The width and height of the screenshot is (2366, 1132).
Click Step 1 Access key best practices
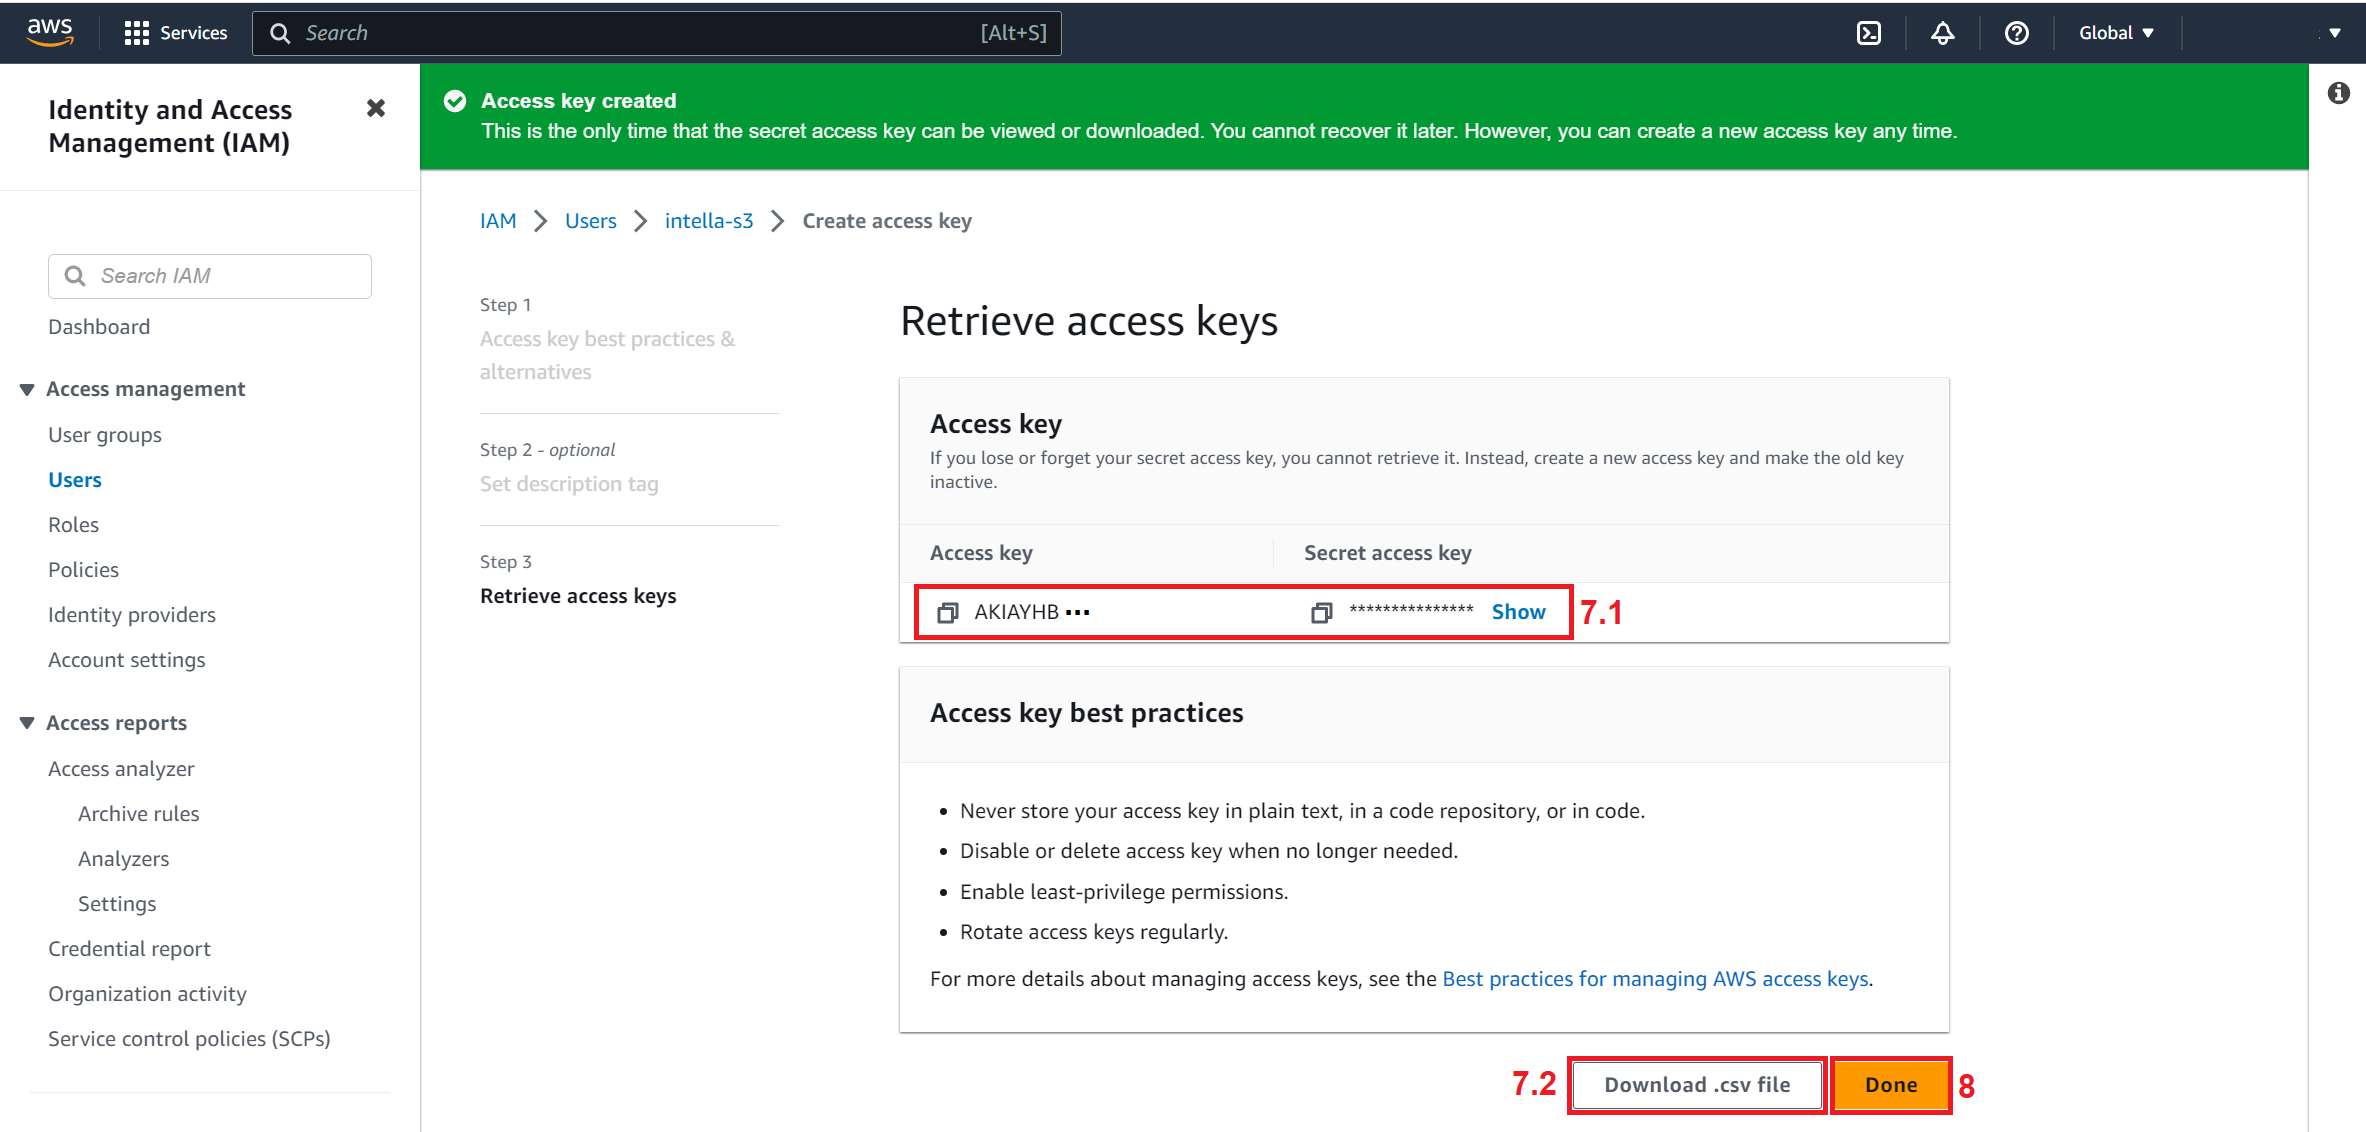pyautogui.click(x=607, y=355)
